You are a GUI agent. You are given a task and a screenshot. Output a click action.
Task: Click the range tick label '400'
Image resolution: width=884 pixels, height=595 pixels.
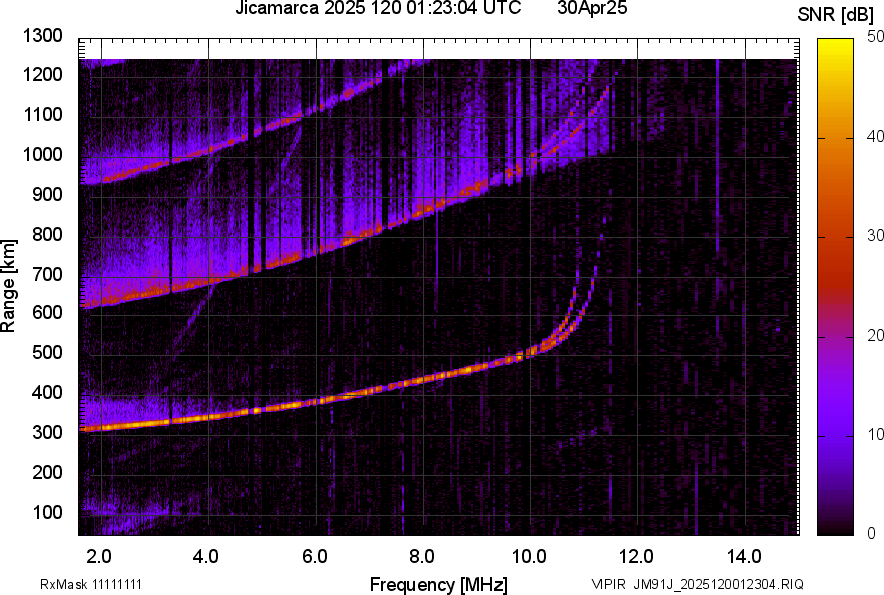tap(47, 393)
